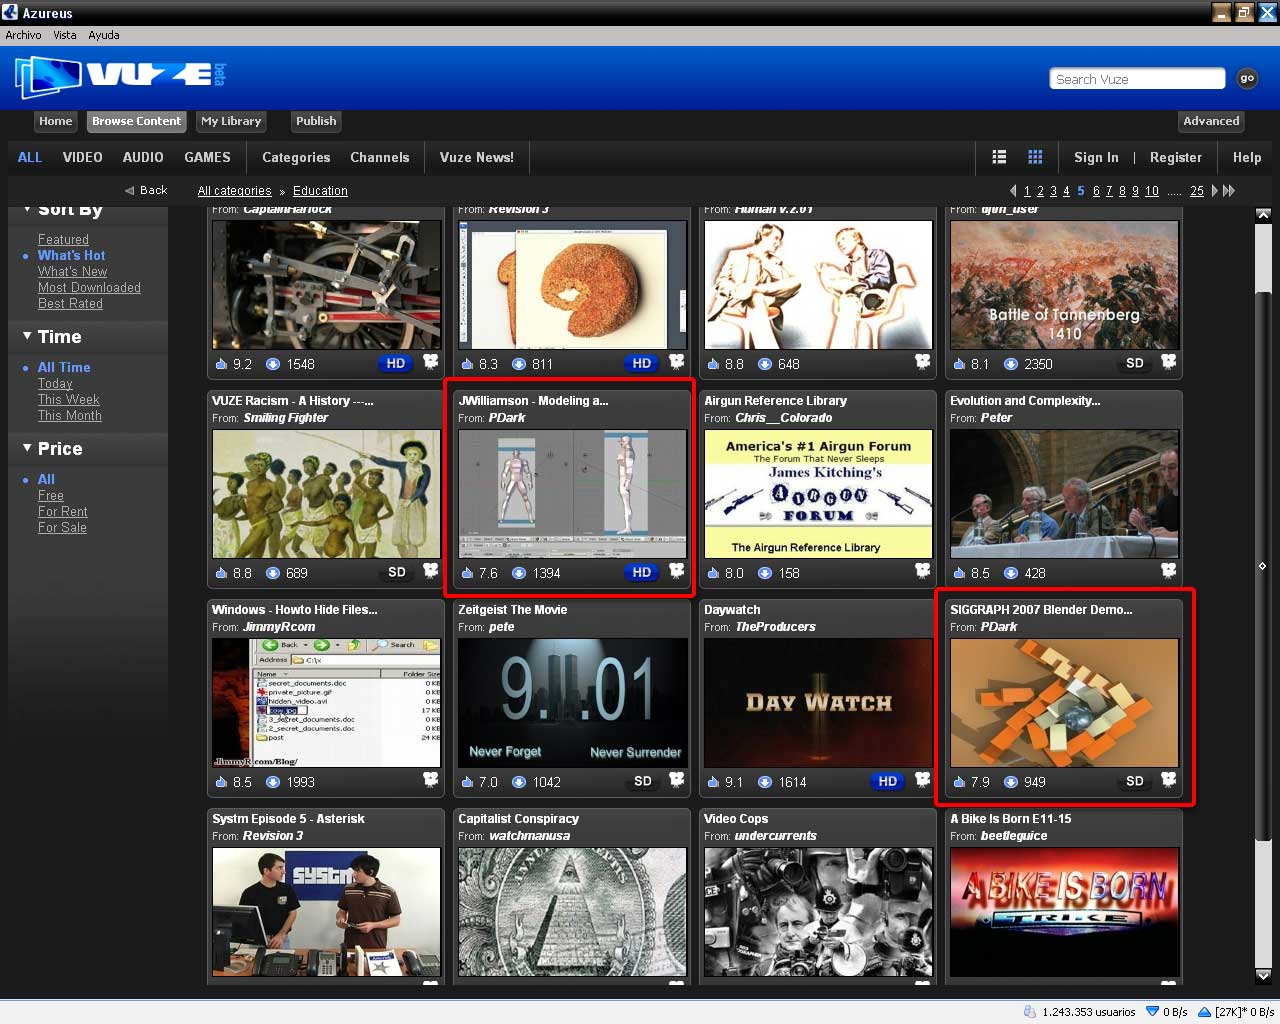This screenshot has height=1024, width=1280.
Task: Open the Battle of Tannenberg 1410 thumbnail
Action: [x=1064, y=285]
